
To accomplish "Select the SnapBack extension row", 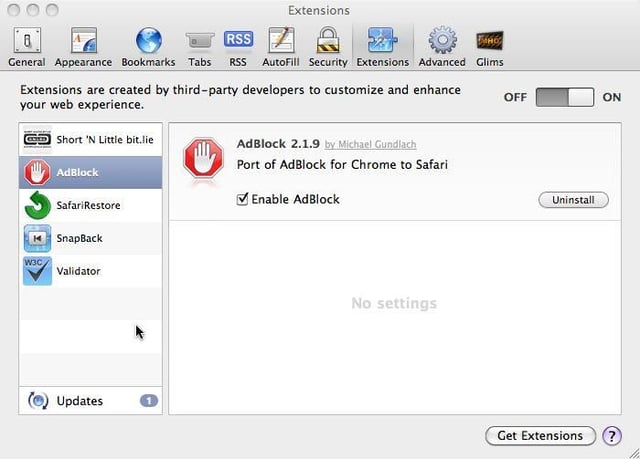I will (x=90, y=238).
